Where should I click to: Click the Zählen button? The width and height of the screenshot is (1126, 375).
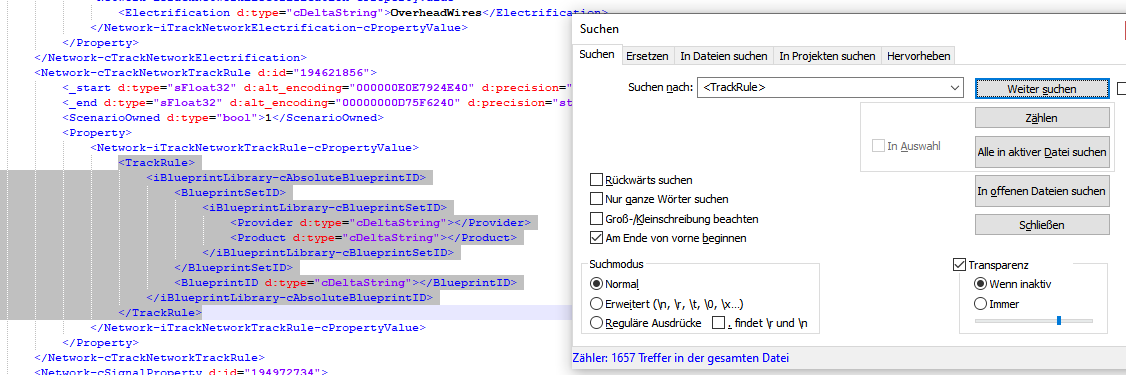[1041, 118]
